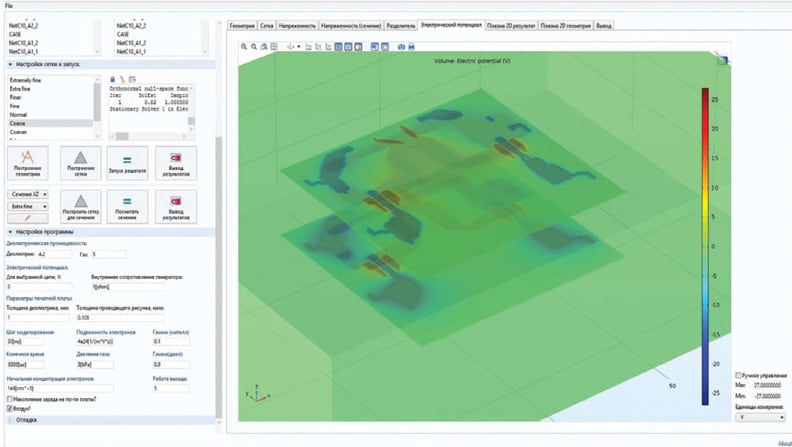Take an image snapshot with camera icon
The image size is (792, 447).
pos(401,46)
